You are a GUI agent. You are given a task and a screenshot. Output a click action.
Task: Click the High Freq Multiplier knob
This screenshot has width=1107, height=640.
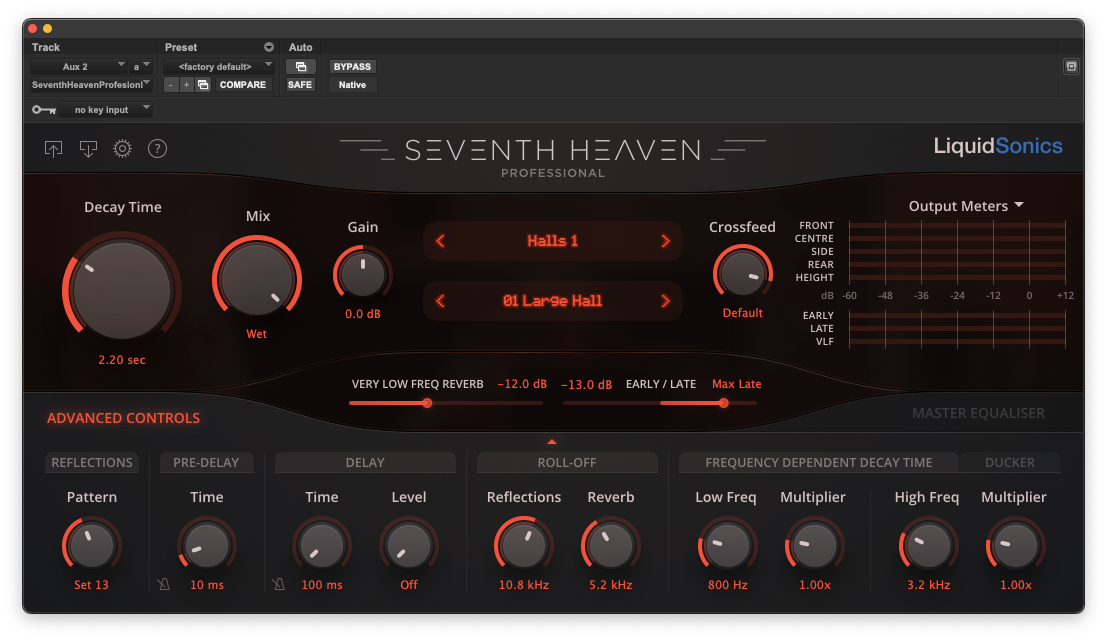click(1015, 545)
